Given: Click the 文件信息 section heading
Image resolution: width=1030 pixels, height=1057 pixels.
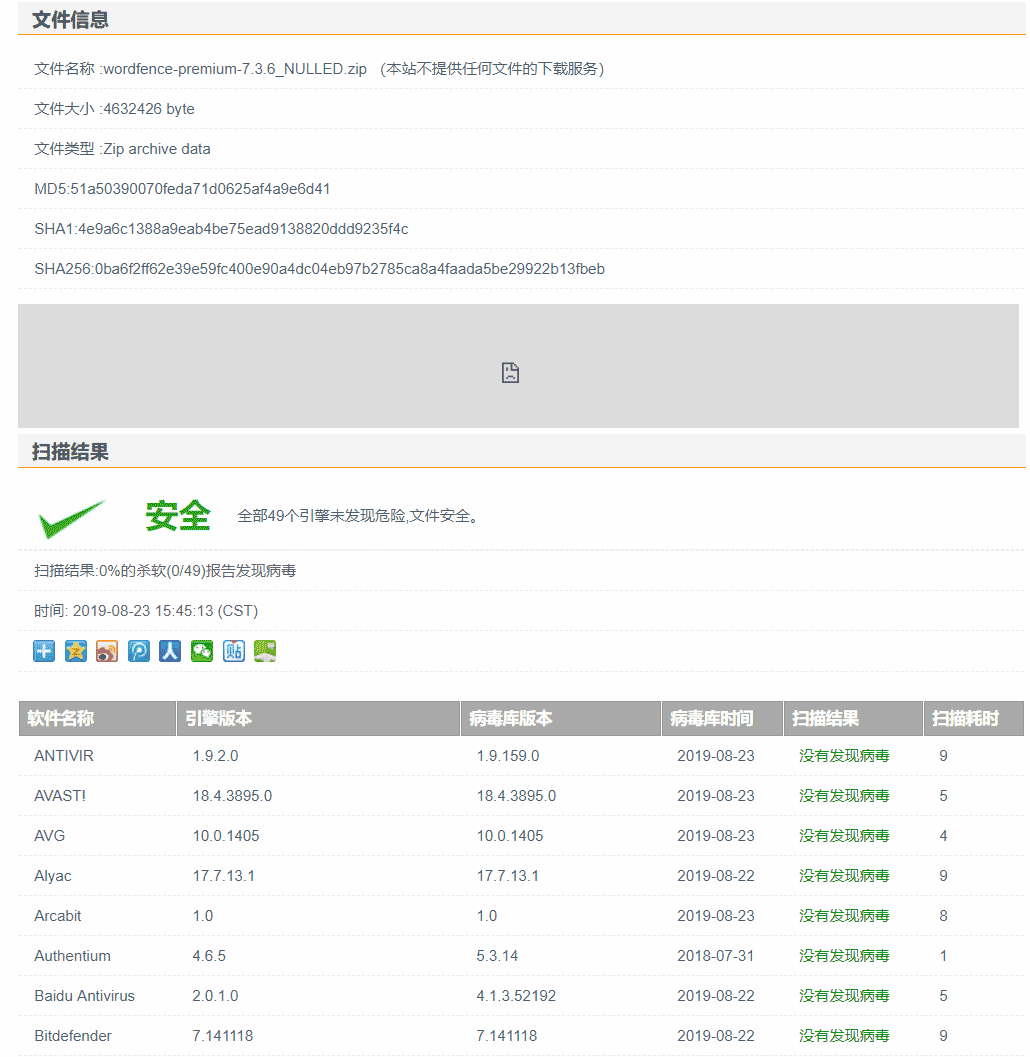Looking at the screenshot, I should click(70, 20).
